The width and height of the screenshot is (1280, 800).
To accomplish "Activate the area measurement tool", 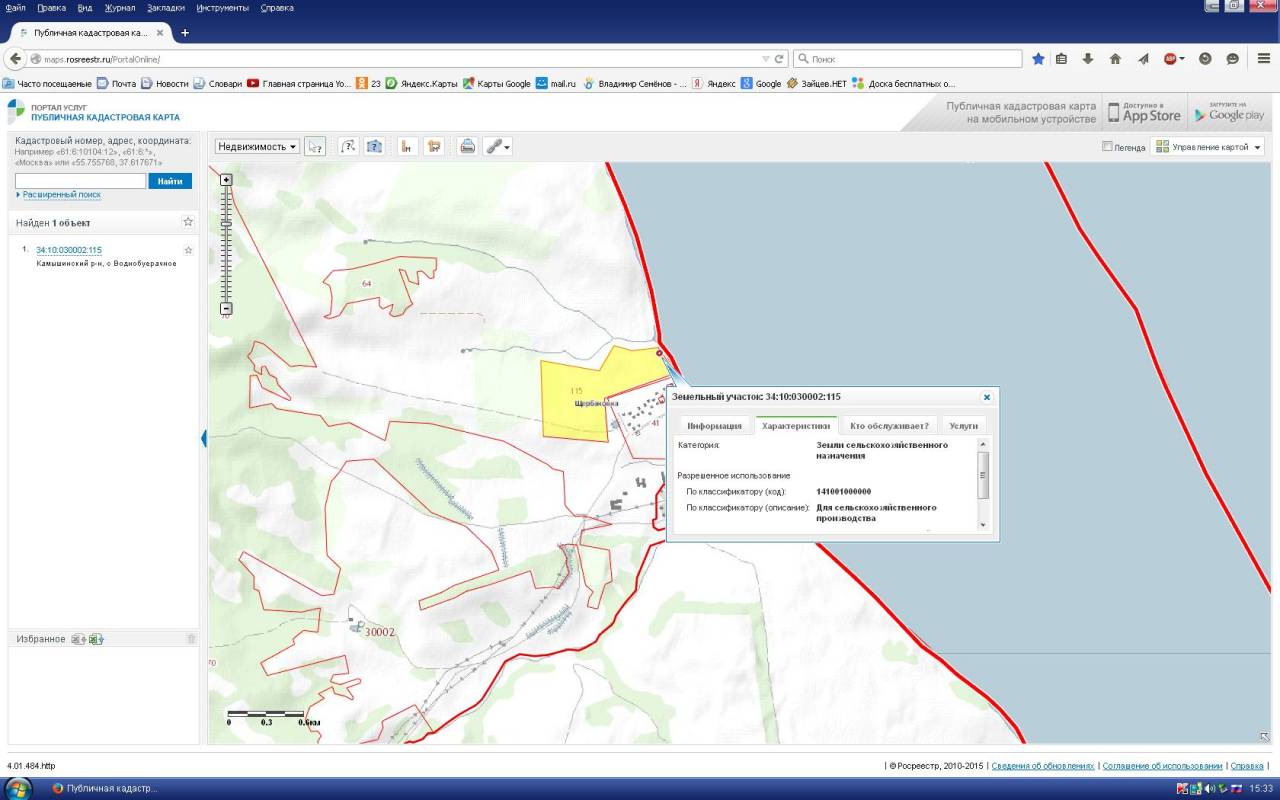I will (x=374, y=146).
